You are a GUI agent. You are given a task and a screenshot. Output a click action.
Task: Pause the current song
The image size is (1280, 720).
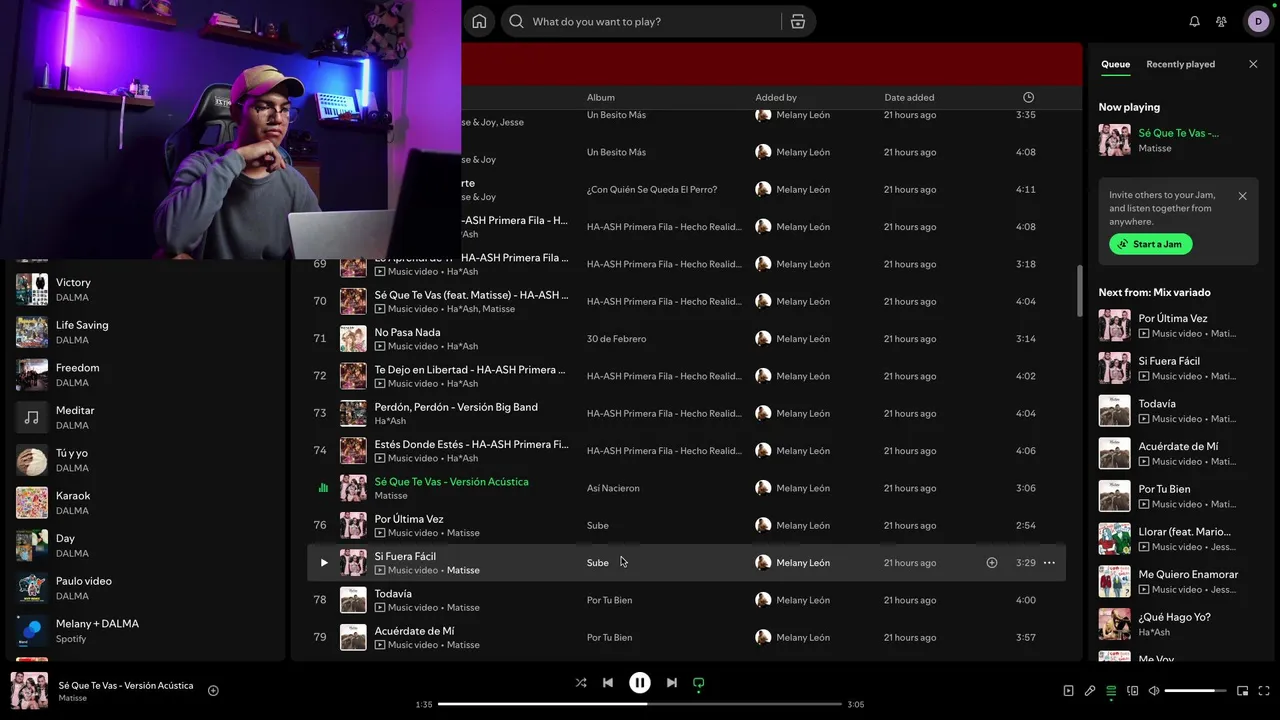tap(640, 683)
